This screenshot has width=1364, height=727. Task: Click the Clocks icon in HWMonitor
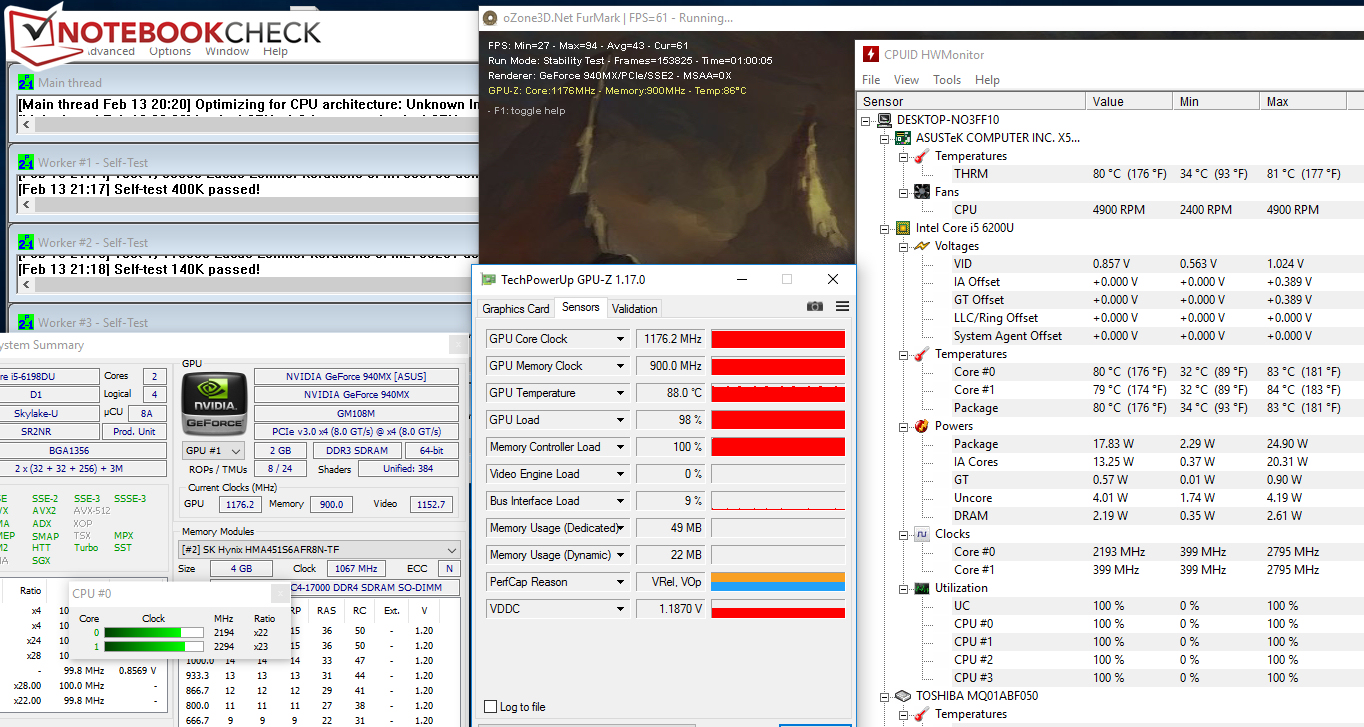pos(921,534)
